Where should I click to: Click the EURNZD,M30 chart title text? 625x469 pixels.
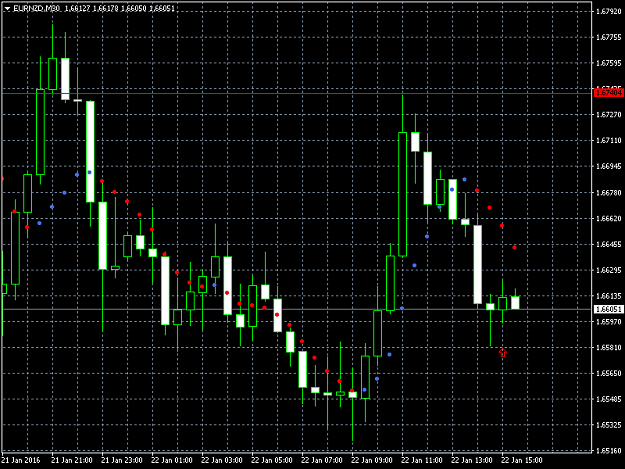[x=37, y=8]
